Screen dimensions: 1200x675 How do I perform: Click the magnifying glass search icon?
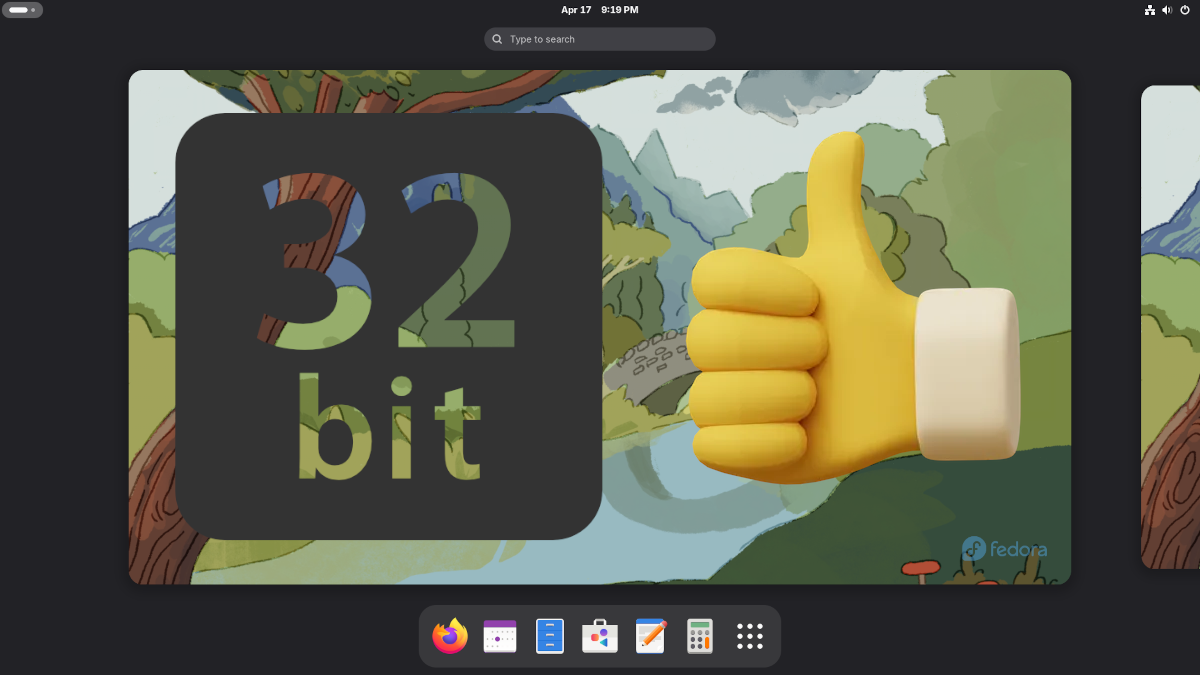point(497,39)
